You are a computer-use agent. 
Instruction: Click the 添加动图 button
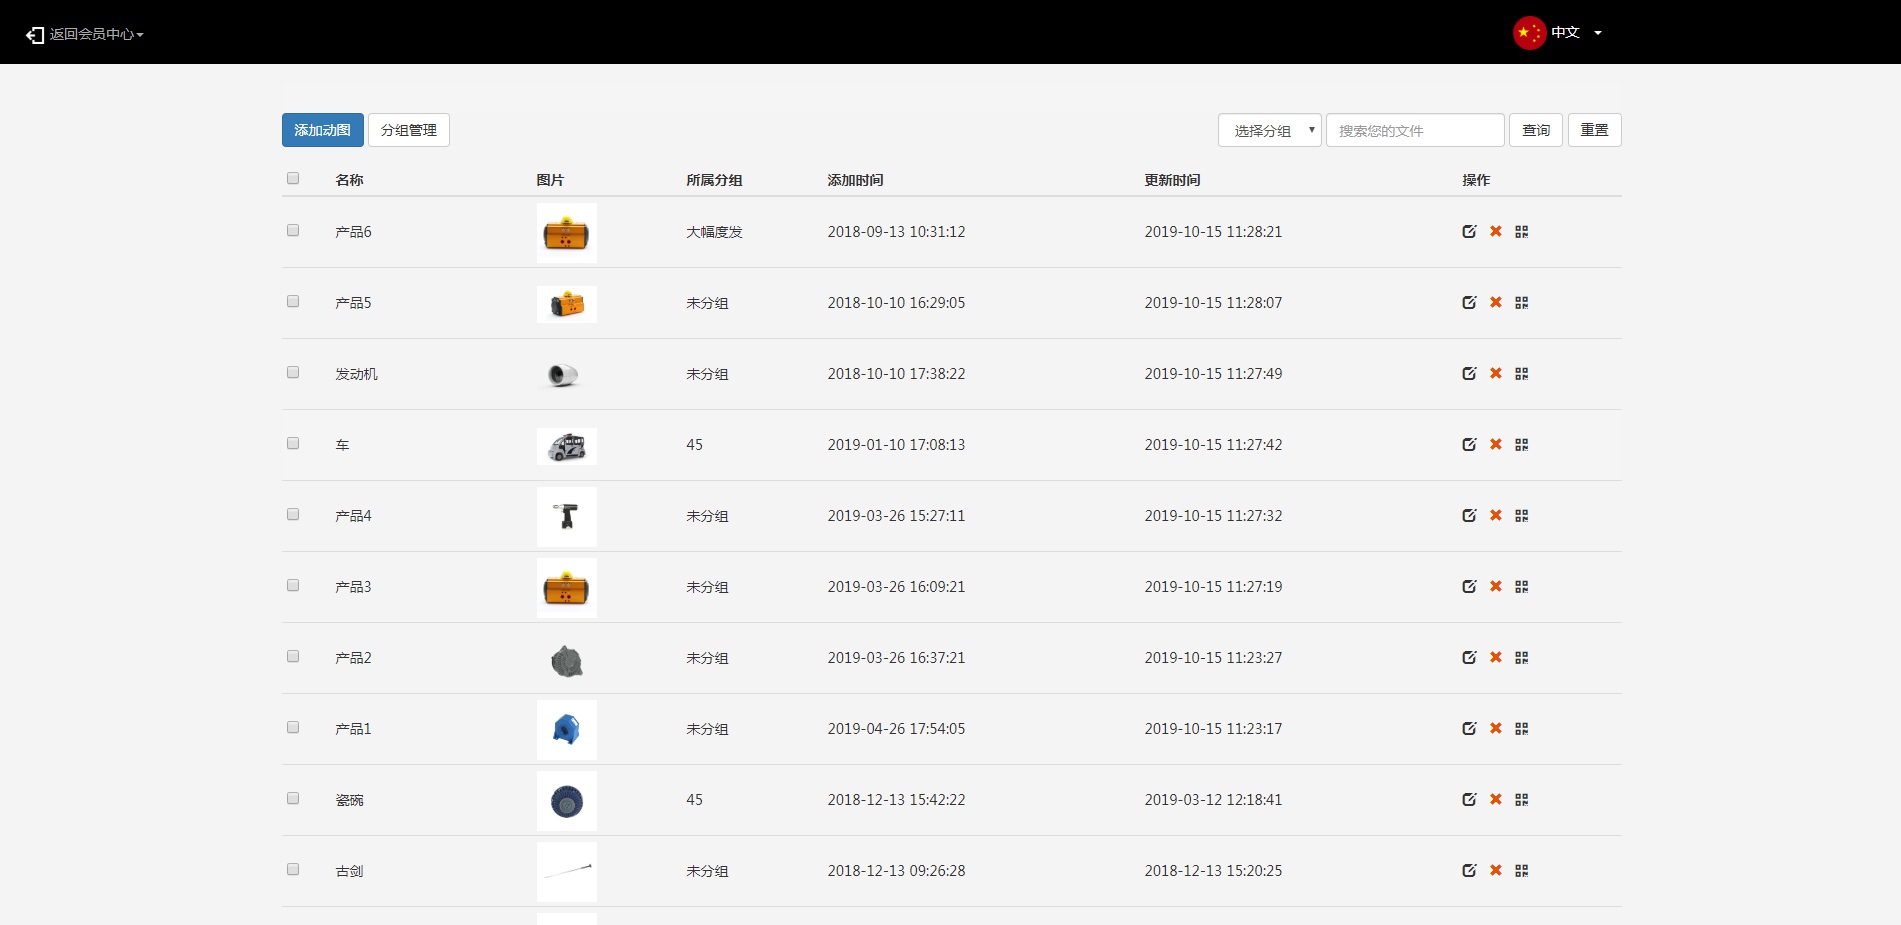(x=322, y=131)
